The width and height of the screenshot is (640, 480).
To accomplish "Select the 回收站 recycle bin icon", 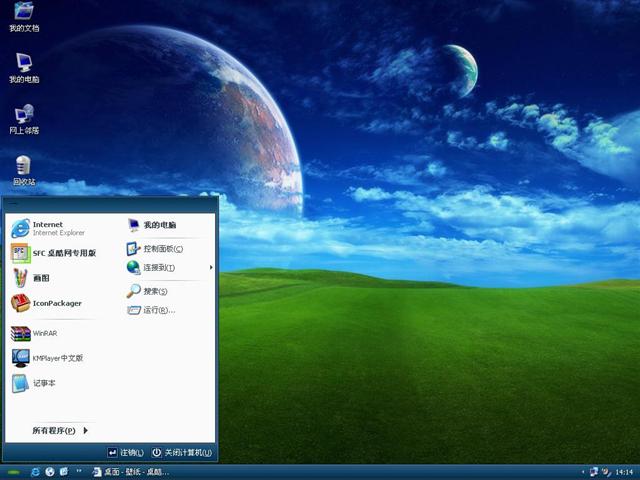I will tap(24, 170).
